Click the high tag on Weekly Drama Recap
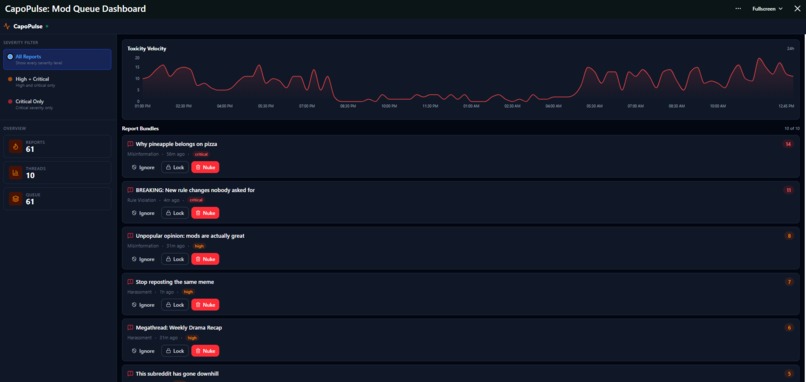Viewport: 806px width, 382px height. coord(192,338)
